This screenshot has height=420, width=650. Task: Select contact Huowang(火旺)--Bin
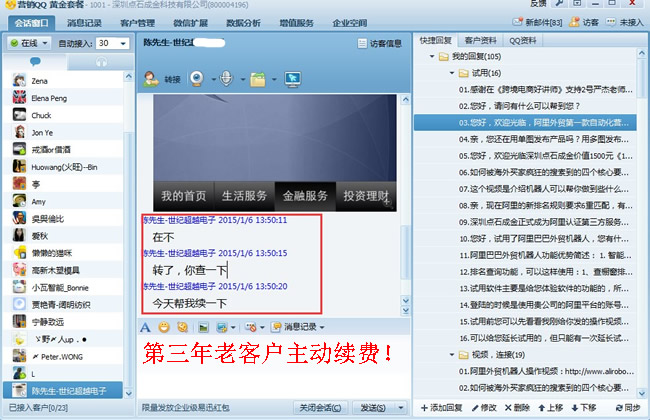63,167
